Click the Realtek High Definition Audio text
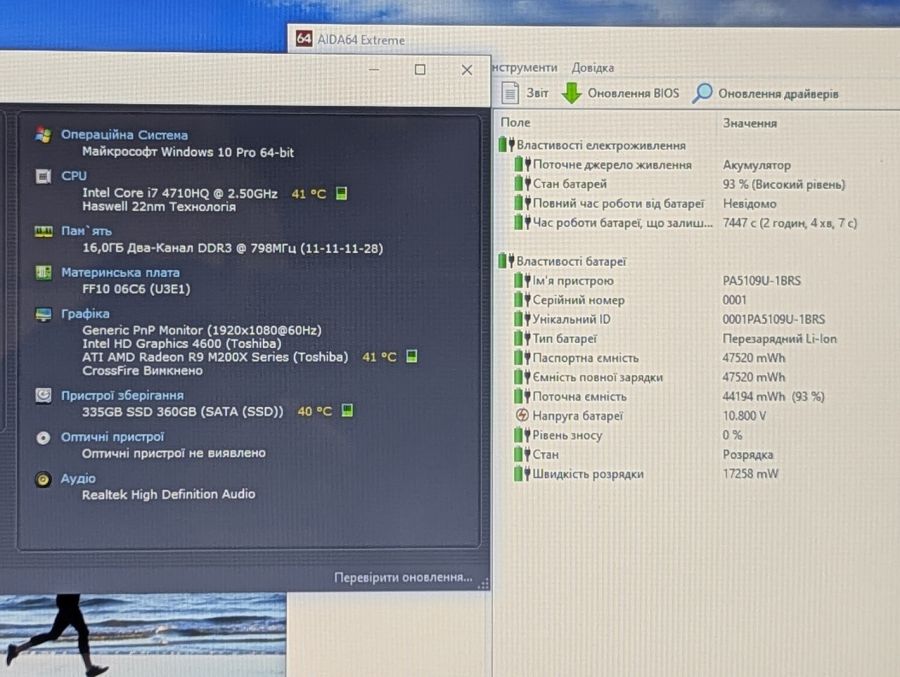Screen dimensions: 900x677 pyautogui.click(x=168, y=494)
